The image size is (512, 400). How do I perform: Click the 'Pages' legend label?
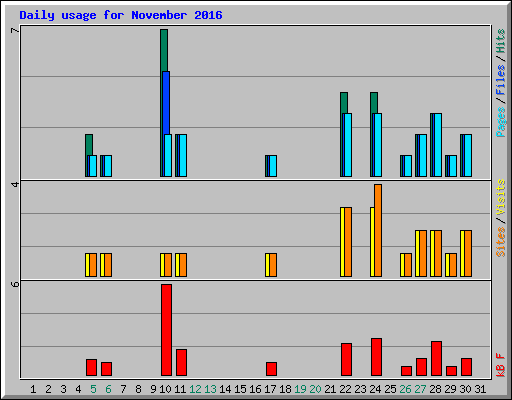point(500,122)
